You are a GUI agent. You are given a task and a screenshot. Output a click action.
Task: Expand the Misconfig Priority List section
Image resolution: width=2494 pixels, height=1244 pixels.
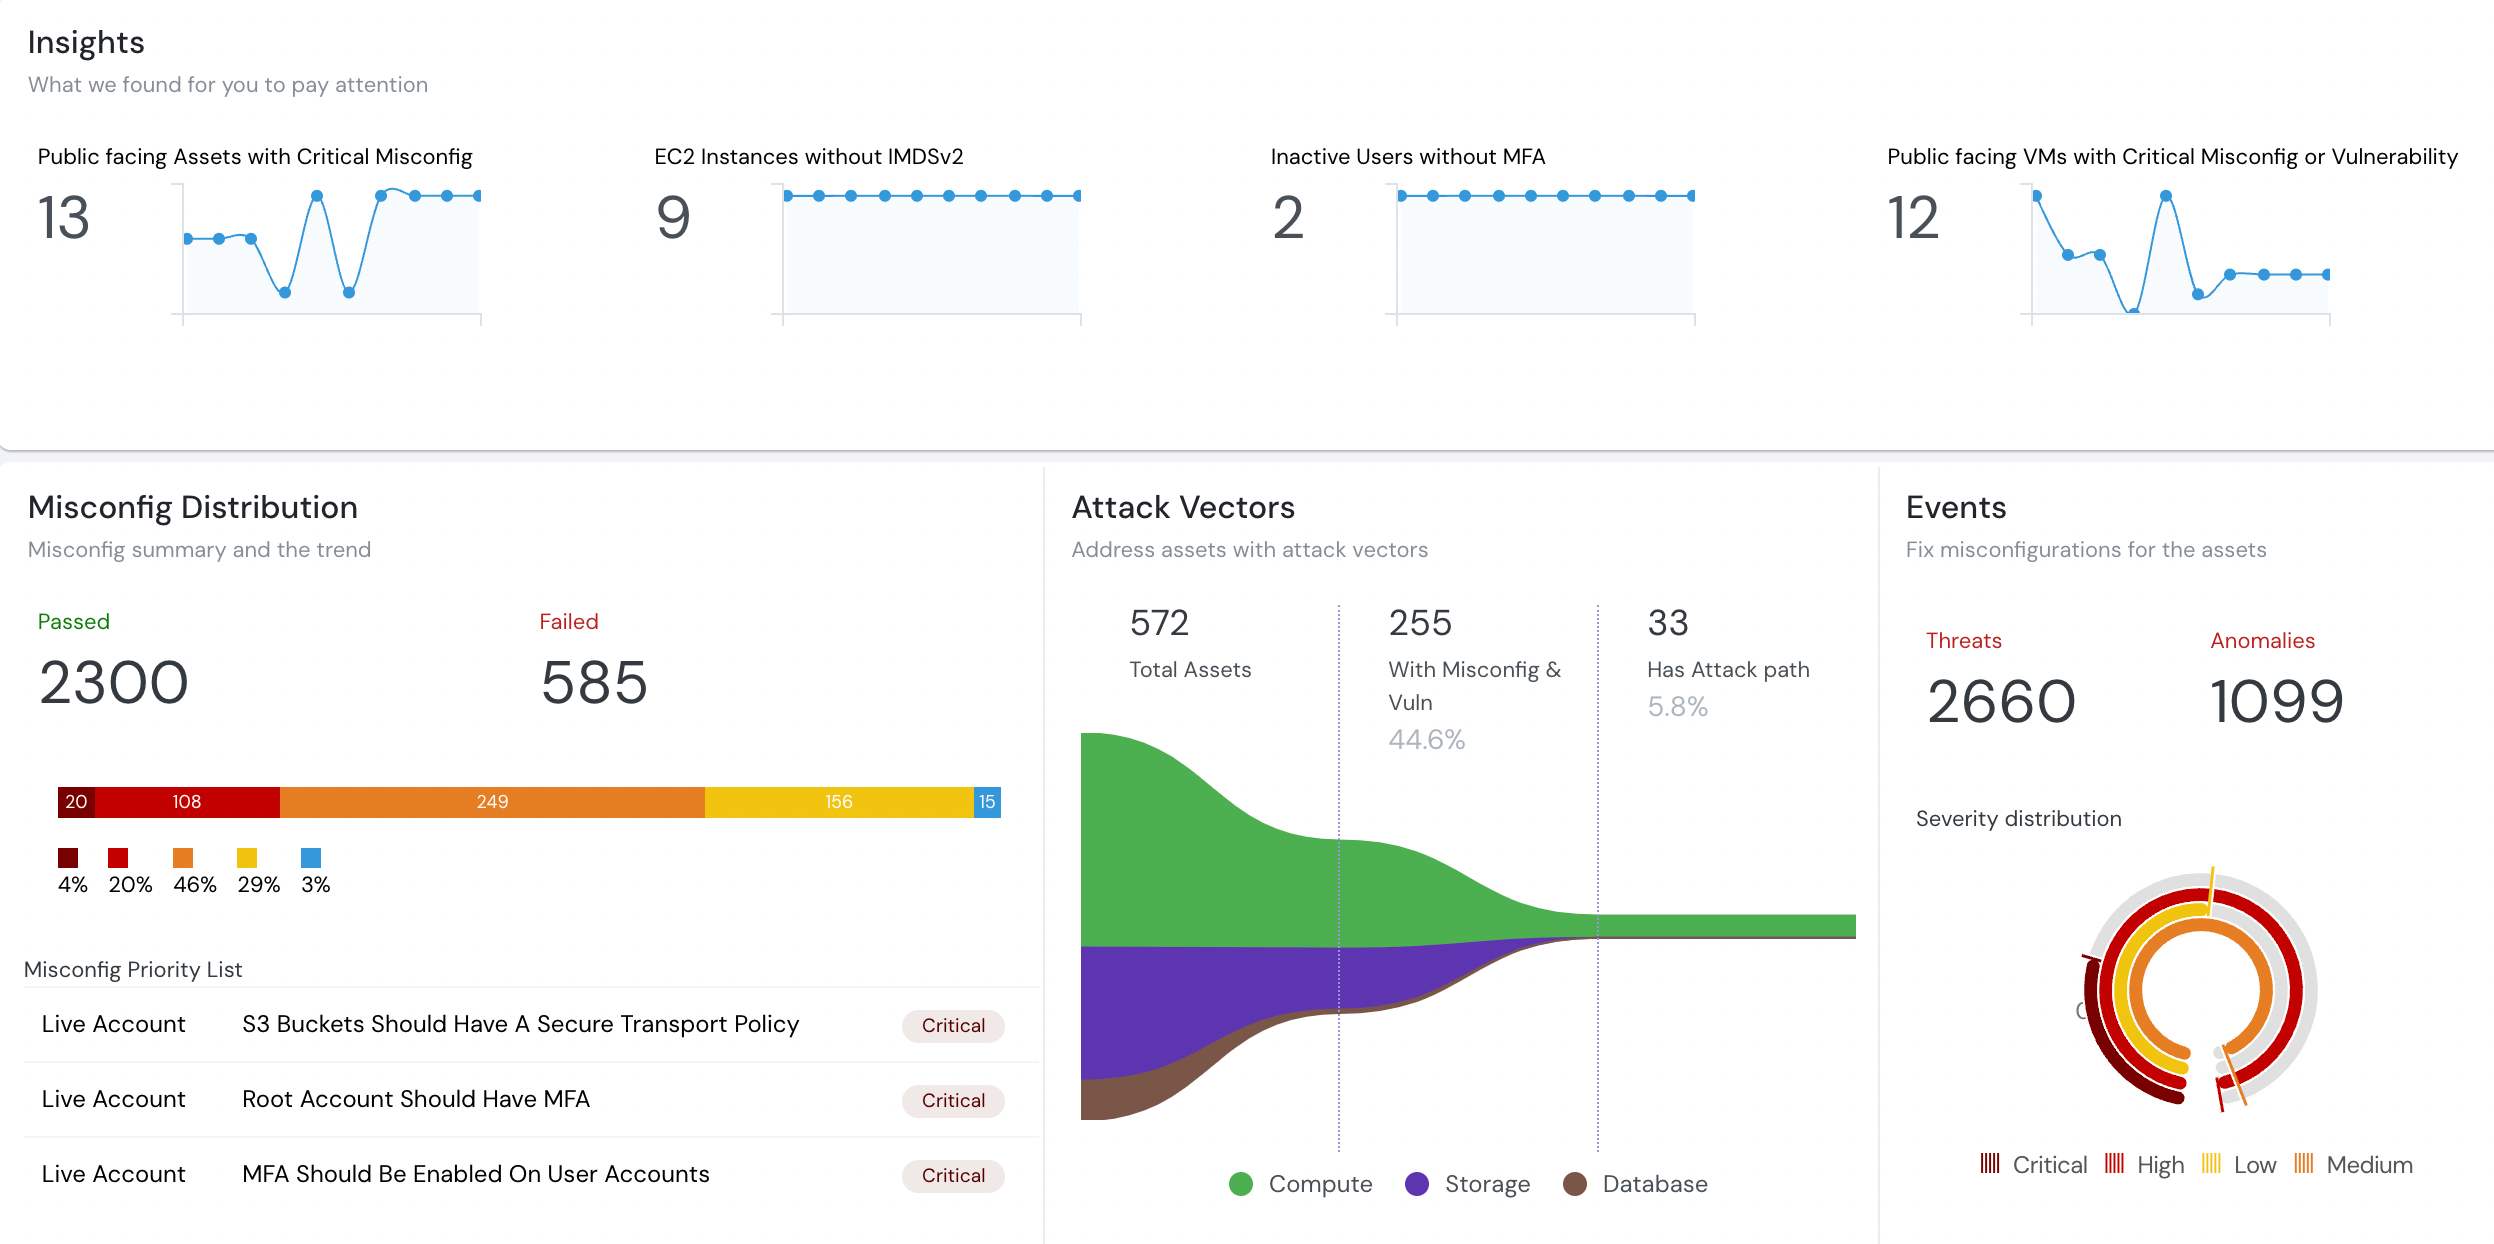pos(134,969)
